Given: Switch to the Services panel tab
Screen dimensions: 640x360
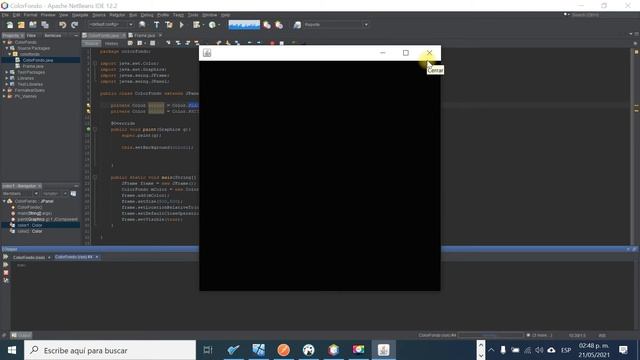Looking at the screenshot, I should [x=53, y=36].
